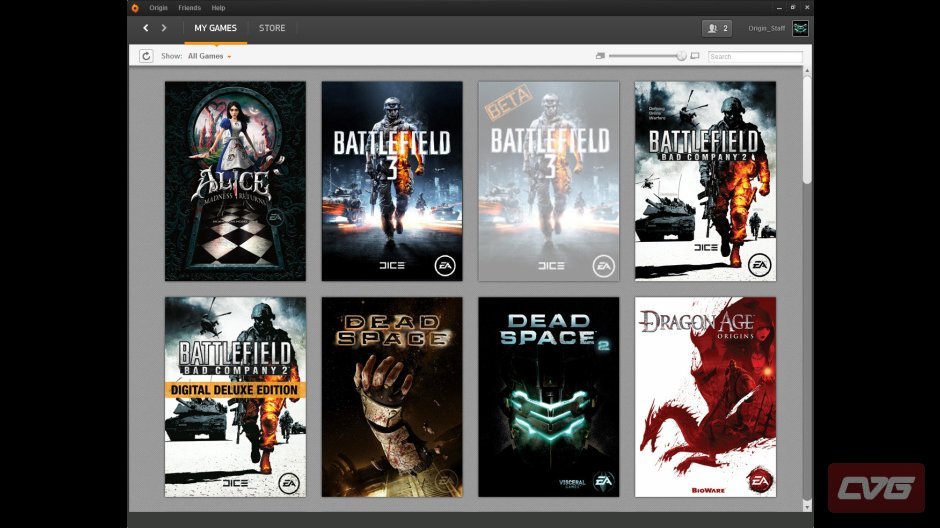
Task: Select the Battlefield 3 BETA game tile
Action: click(549, 181)
